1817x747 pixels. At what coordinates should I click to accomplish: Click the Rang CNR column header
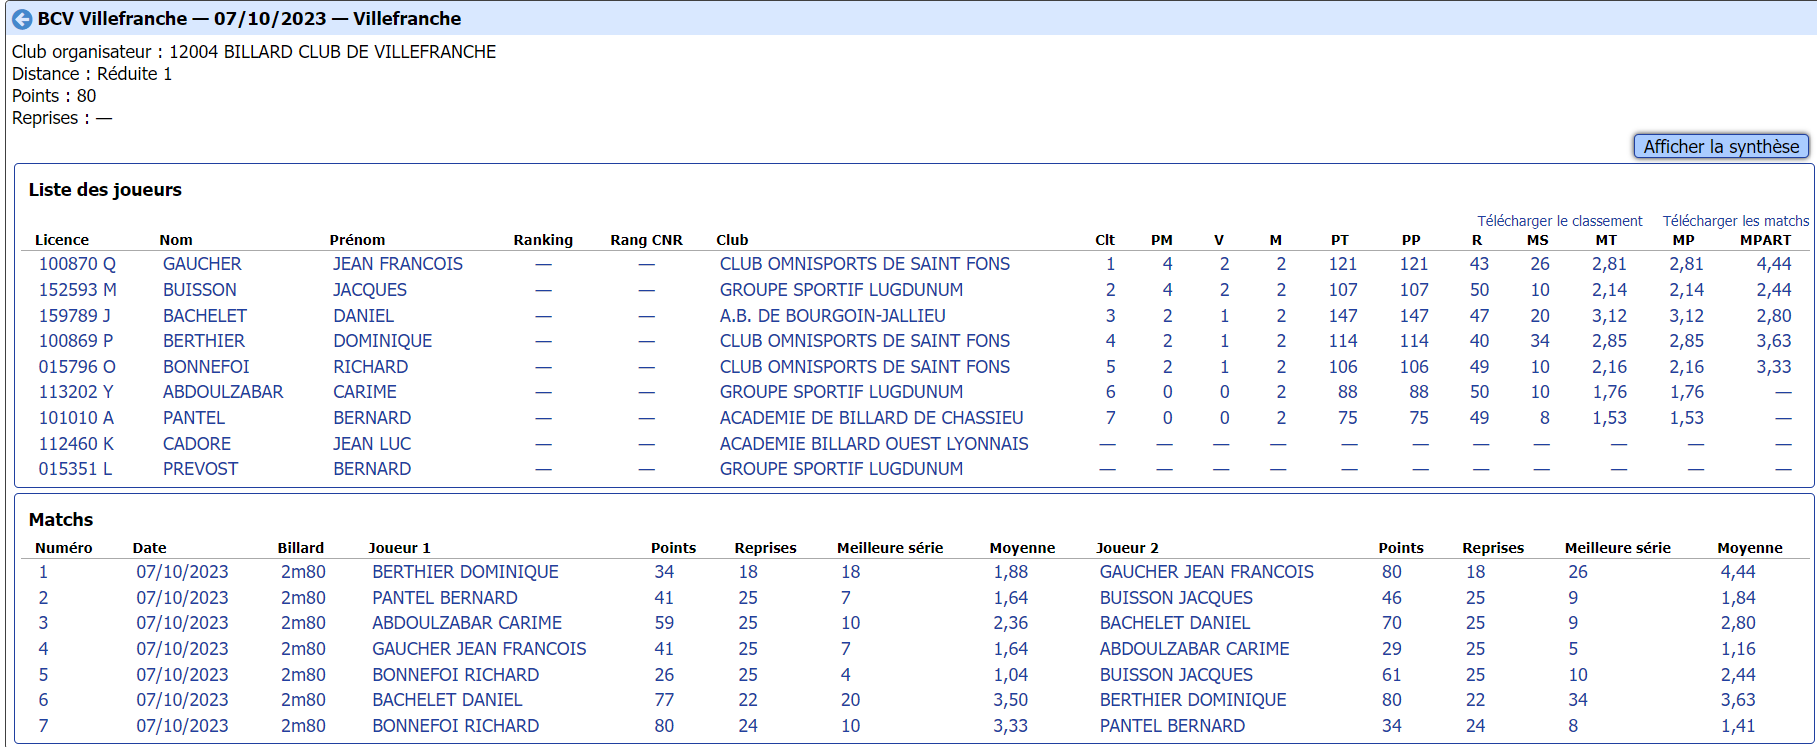[x=646, y=240]
